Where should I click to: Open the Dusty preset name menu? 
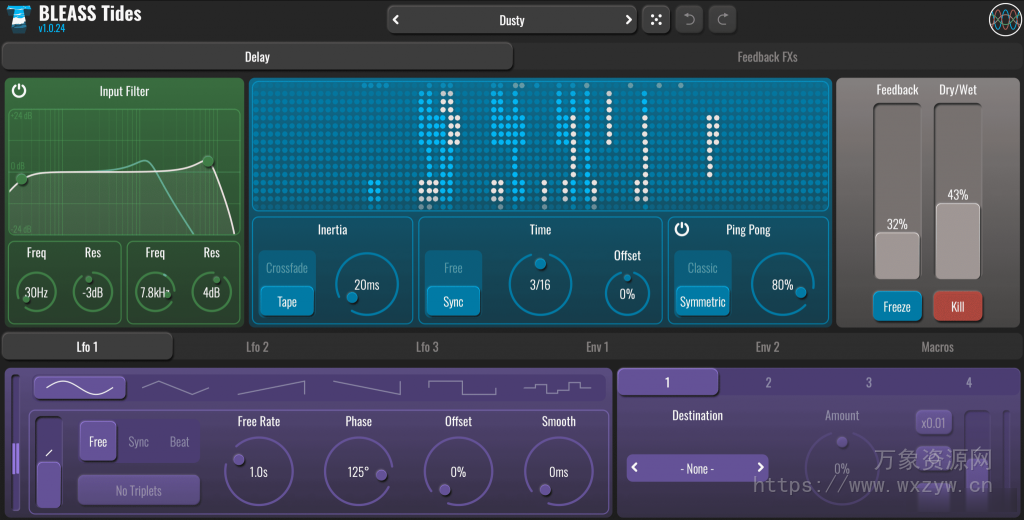pos(512,20)
